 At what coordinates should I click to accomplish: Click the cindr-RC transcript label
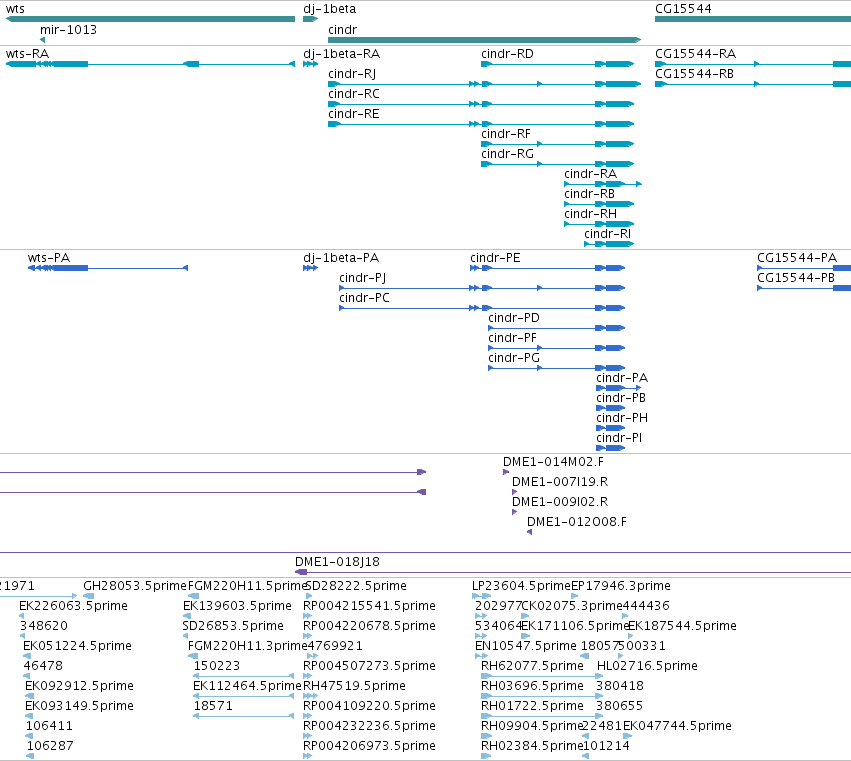click(x=353, y=94)
